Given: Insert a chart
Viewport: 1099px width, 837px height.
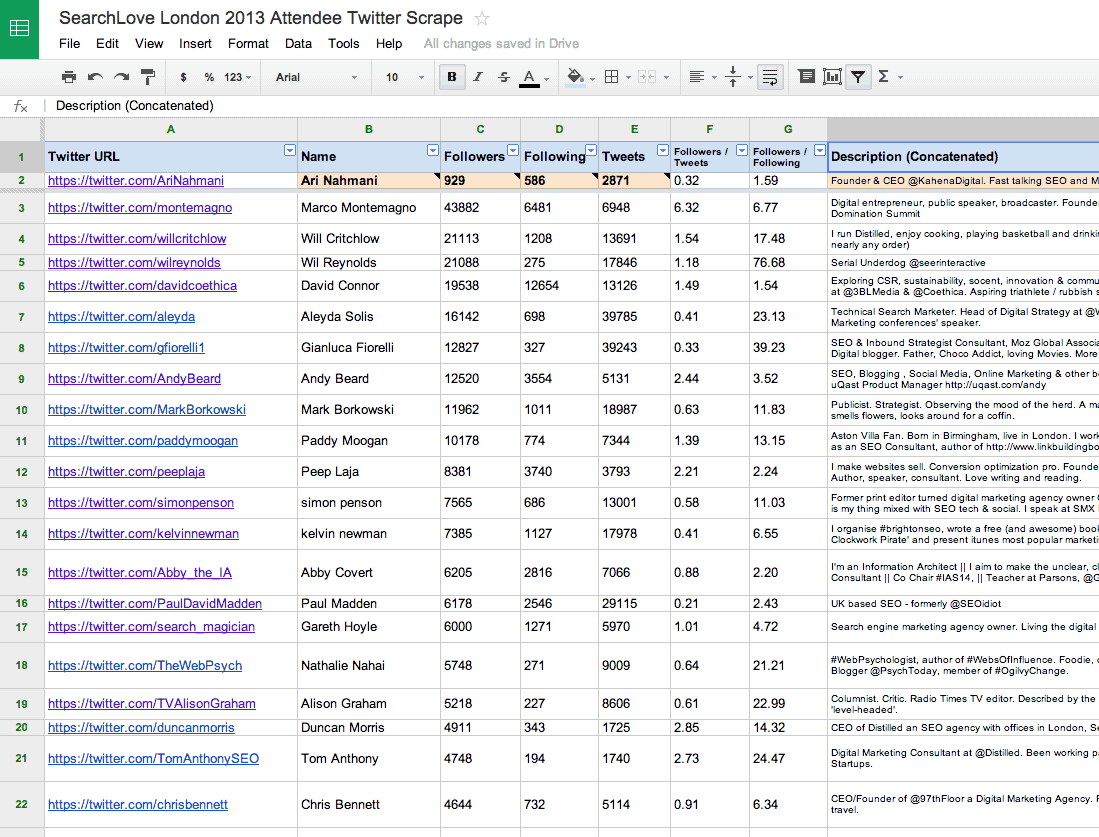Looking at the screenshot, I should click(x=832, y=76).
